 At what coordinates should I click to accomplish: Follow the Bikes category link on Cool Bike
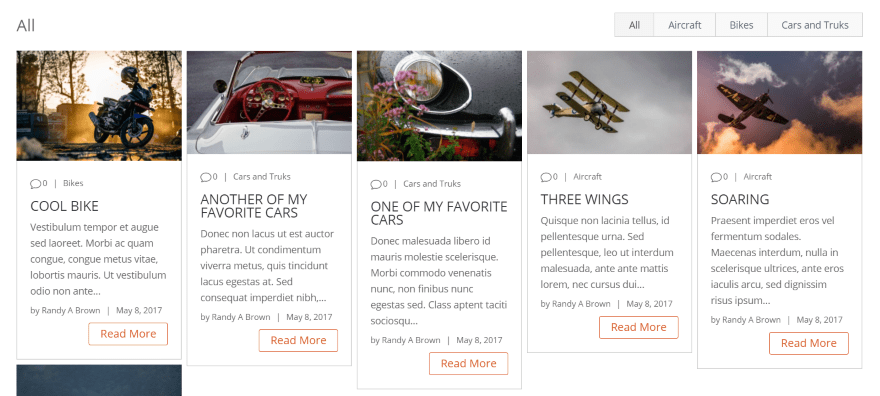click(73, 183)
